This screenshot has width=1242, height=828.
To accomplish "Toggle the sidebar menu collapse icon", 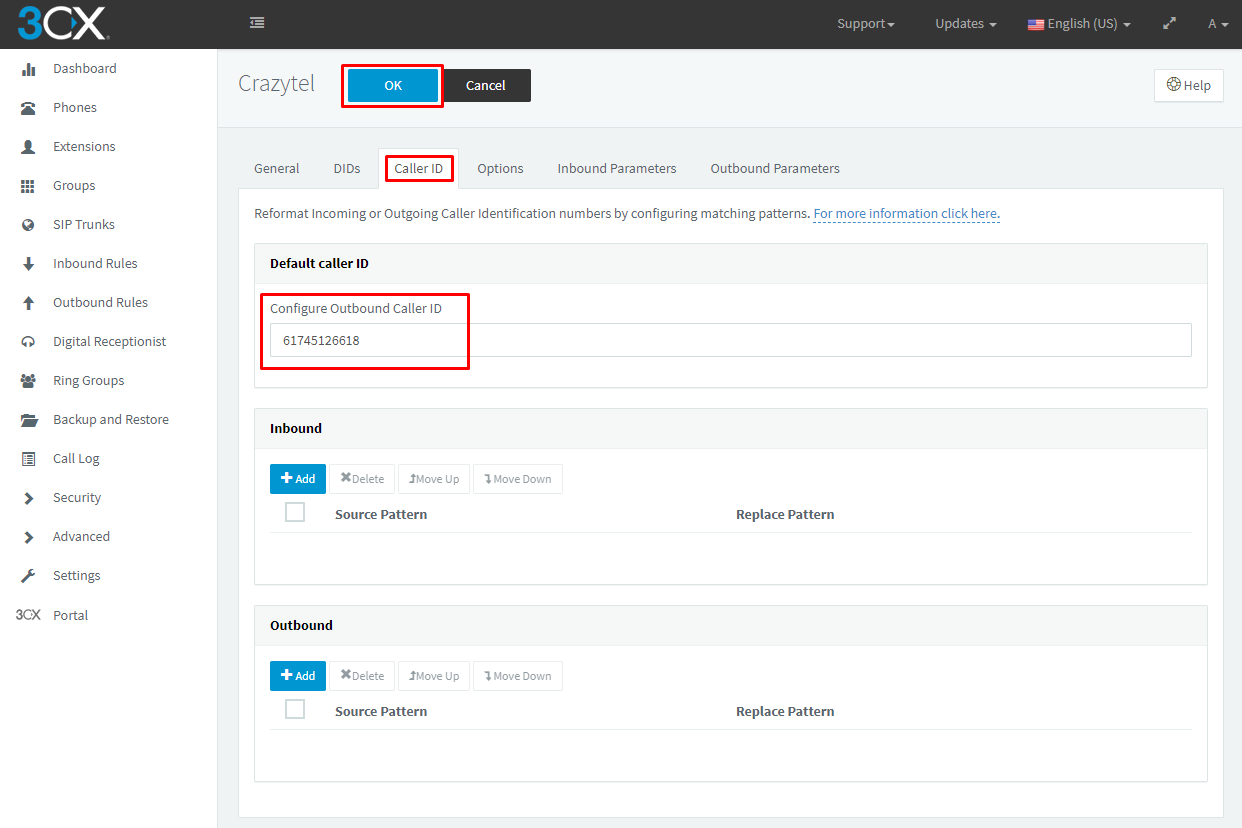I will (257, 23).
